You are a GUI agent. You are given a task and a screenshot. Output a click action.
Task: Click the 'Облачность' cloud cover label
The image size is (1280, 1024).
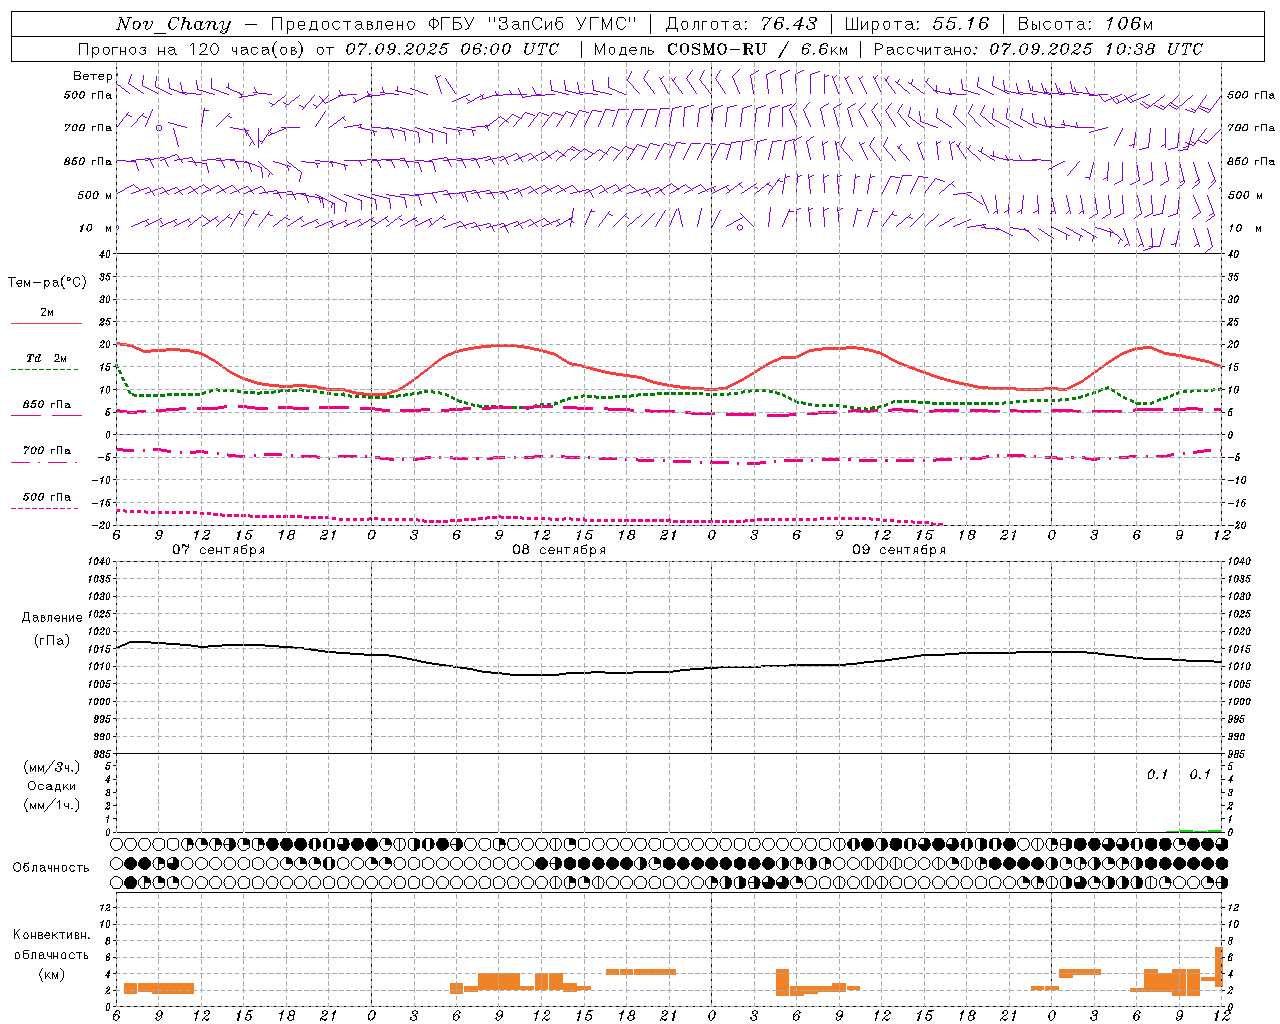point(51,868)
